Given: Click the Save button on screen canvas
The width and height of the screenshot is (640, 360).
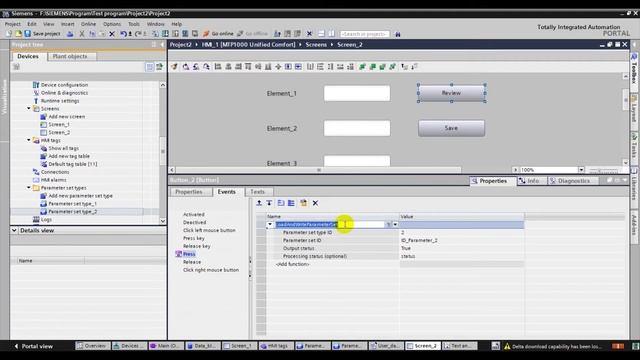Looking at the screenshot, I should pyautogui.click(x=451, y=128).
